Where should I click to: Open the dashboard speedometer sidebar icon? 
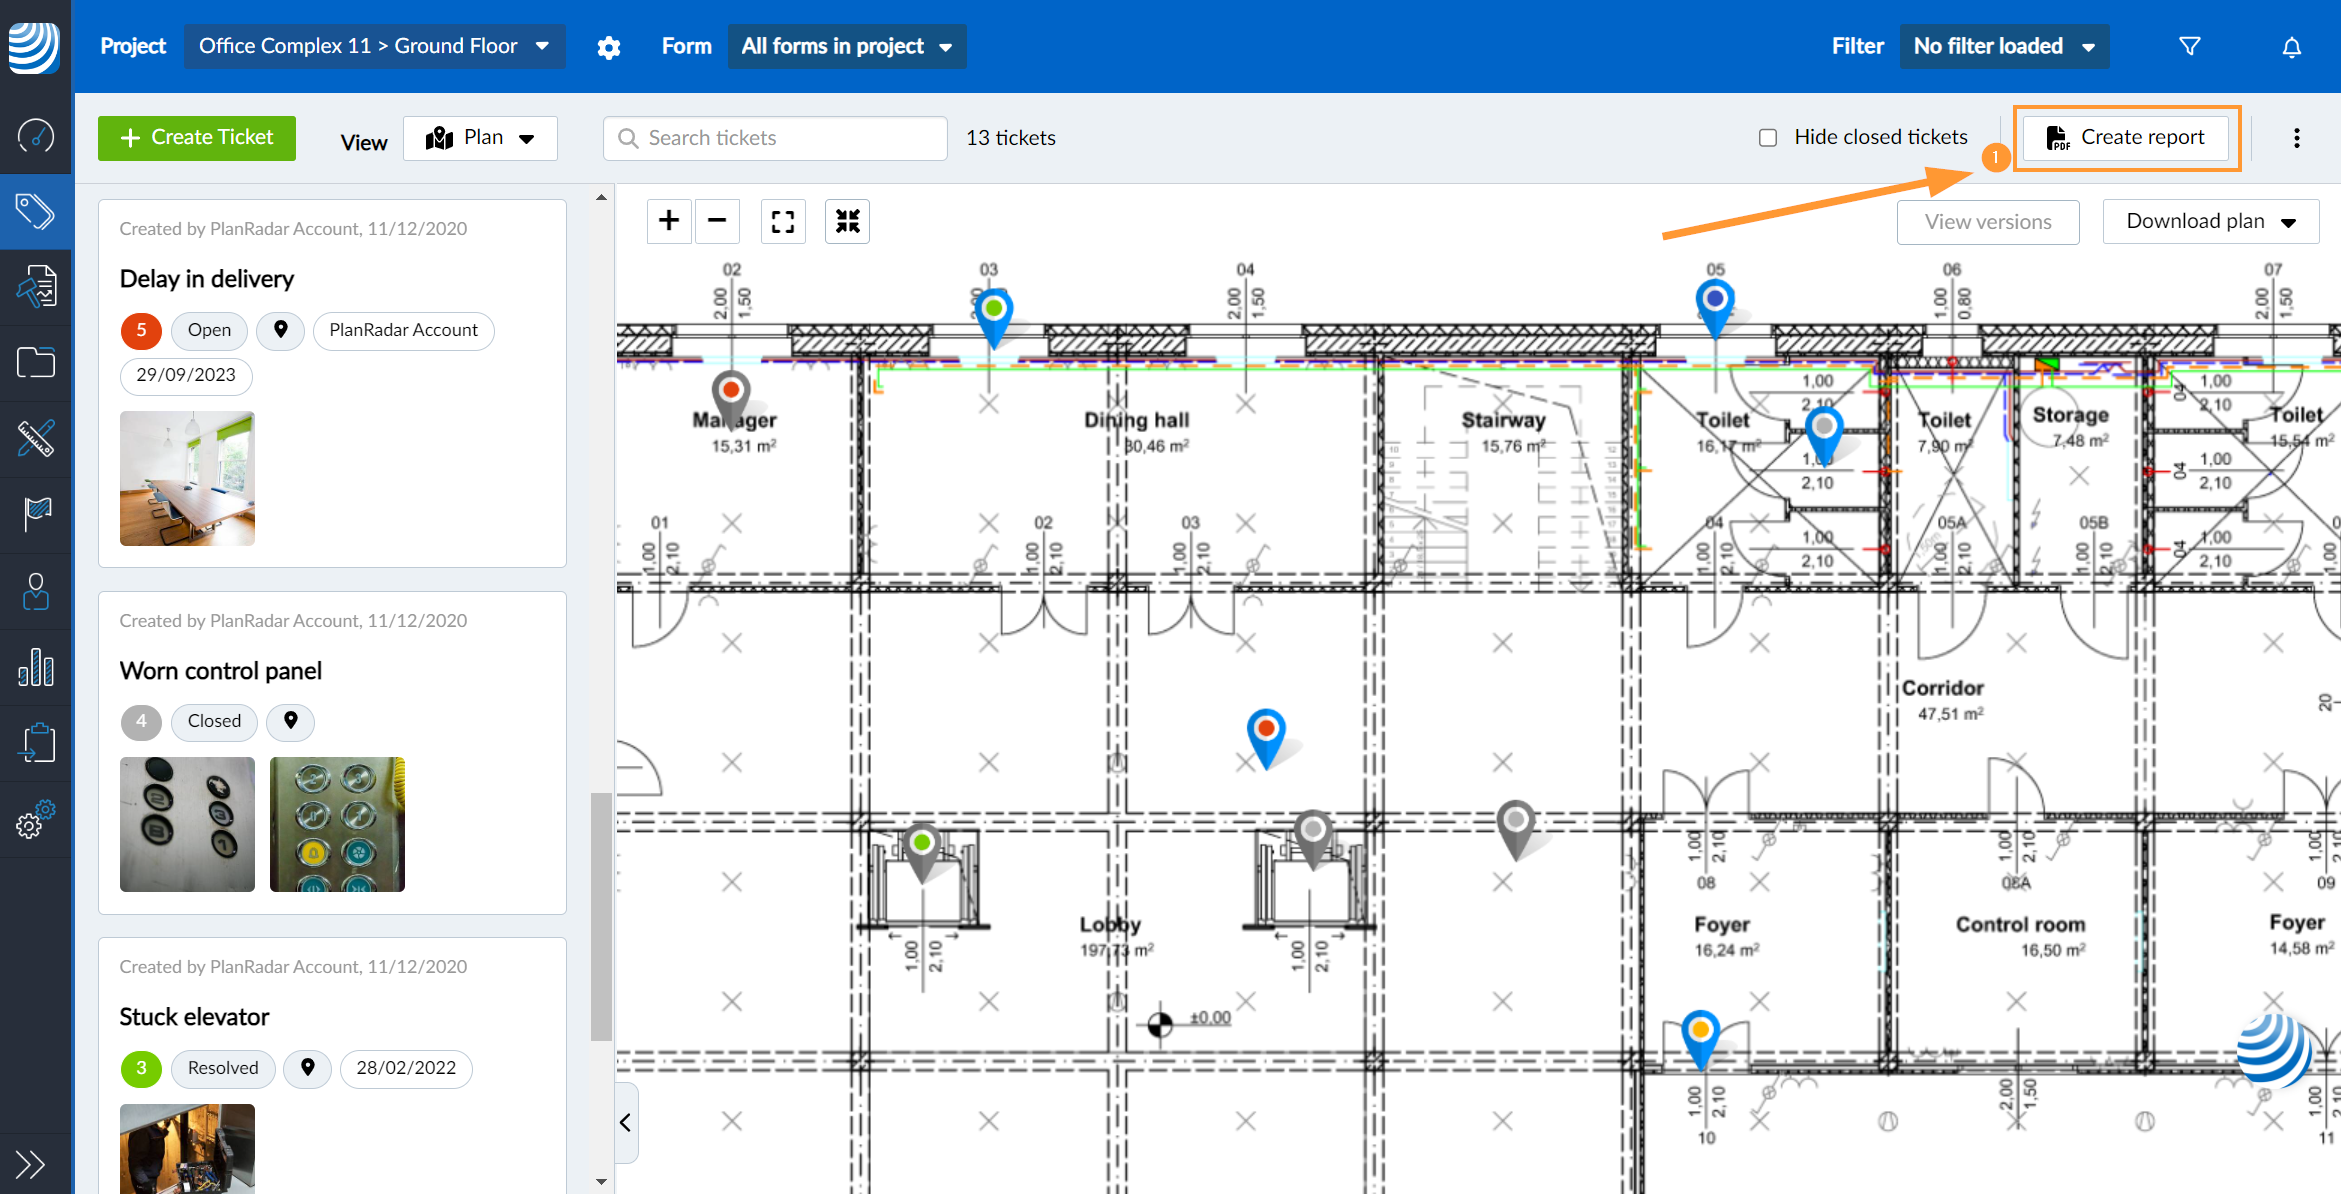tap(36, 135)
